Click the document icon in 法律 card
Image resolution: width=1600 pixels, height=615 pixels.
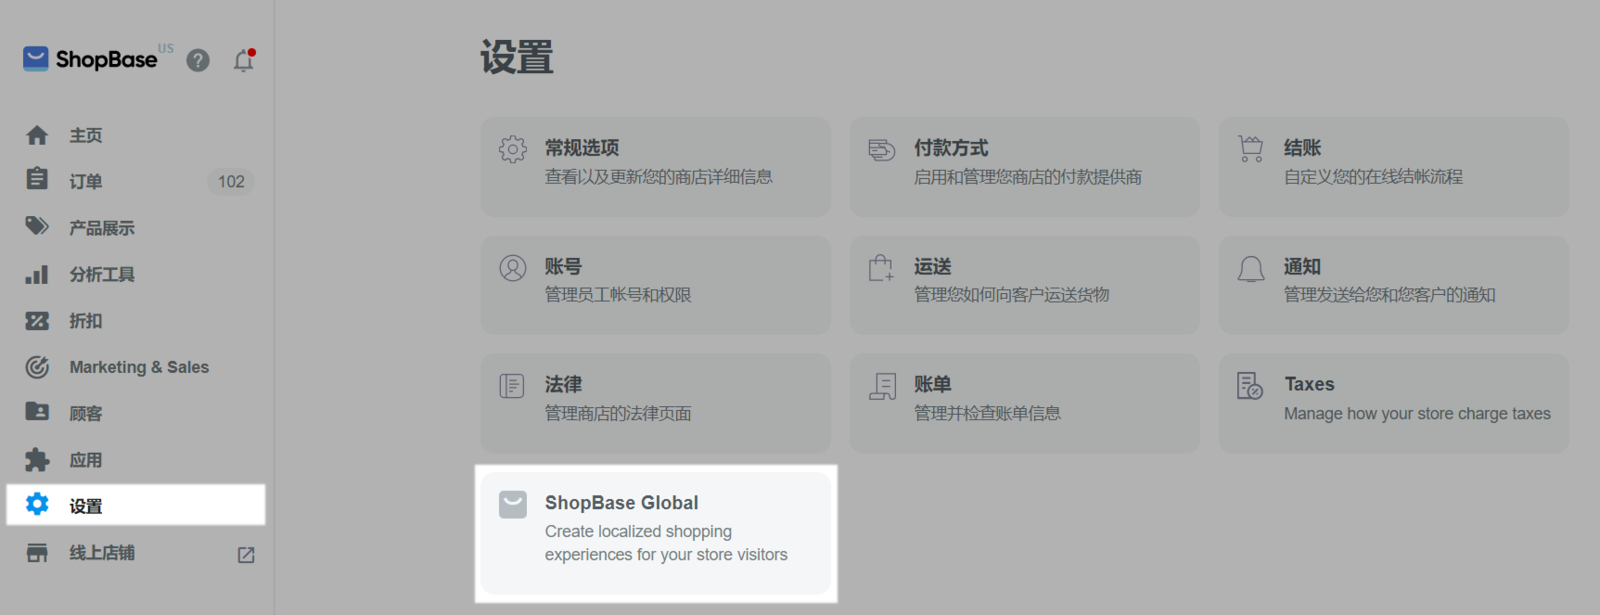512,386
